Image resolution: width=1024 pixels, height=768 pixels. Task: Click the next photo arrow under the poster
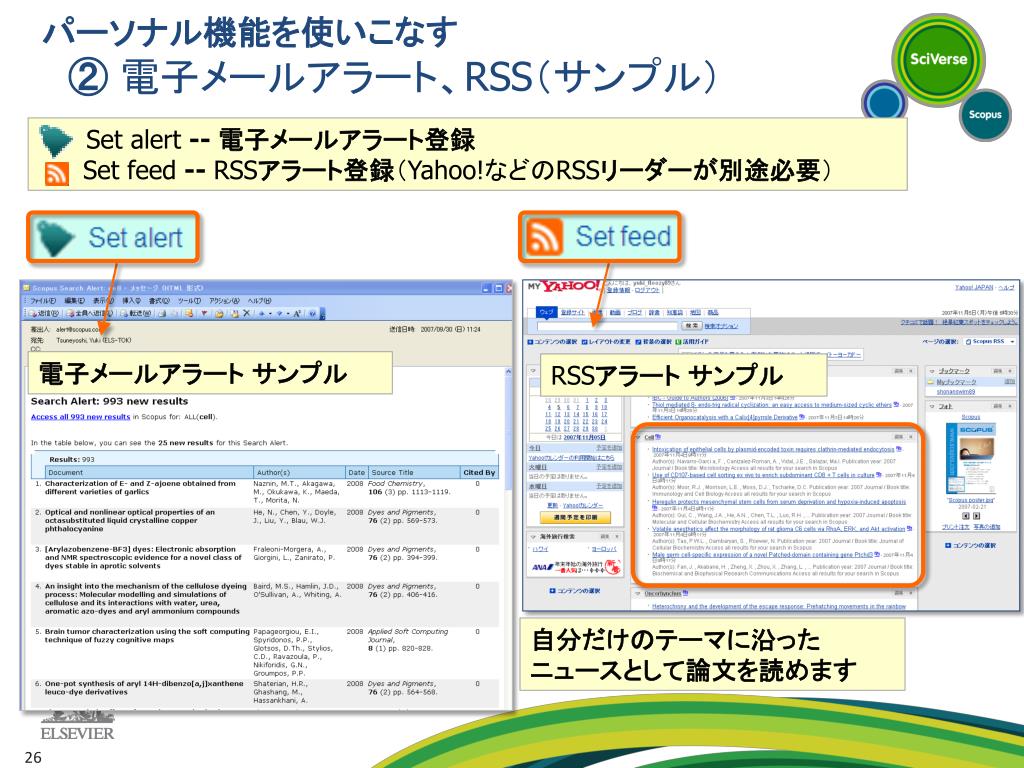click(x=976, y=516)
